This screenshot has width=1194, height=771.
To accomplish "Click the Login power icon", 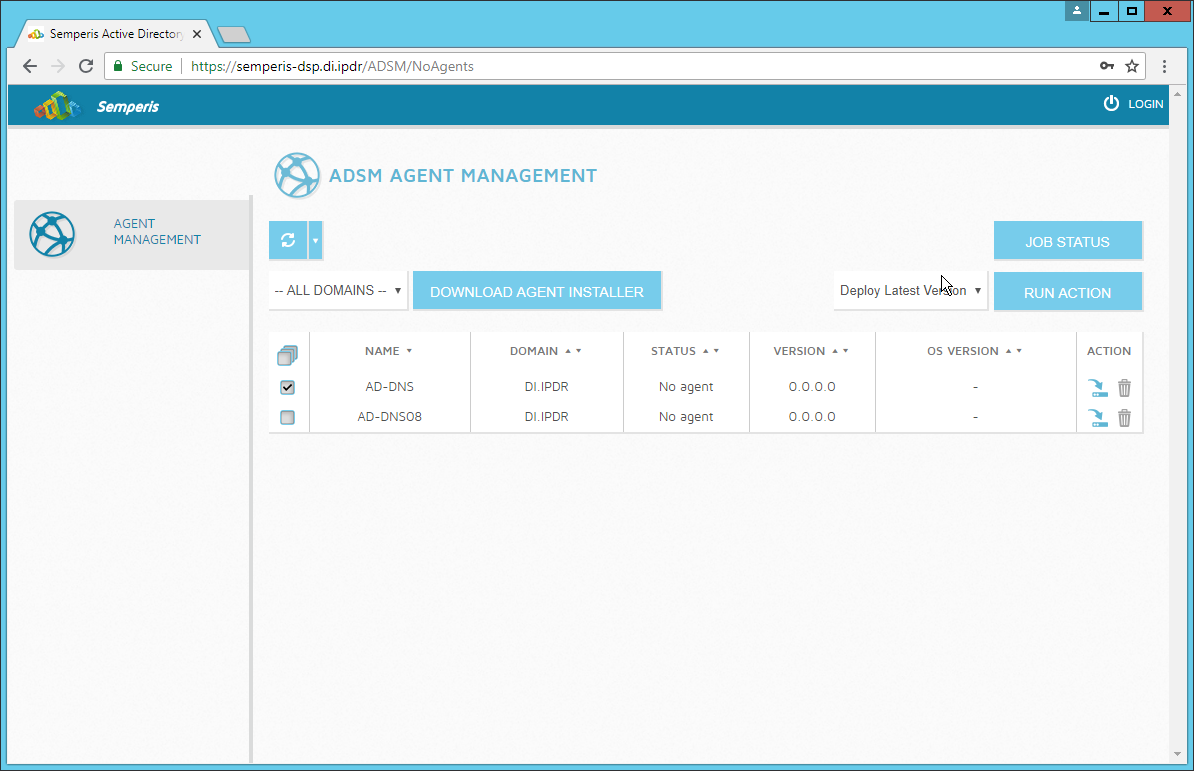I will [1111, 104].
